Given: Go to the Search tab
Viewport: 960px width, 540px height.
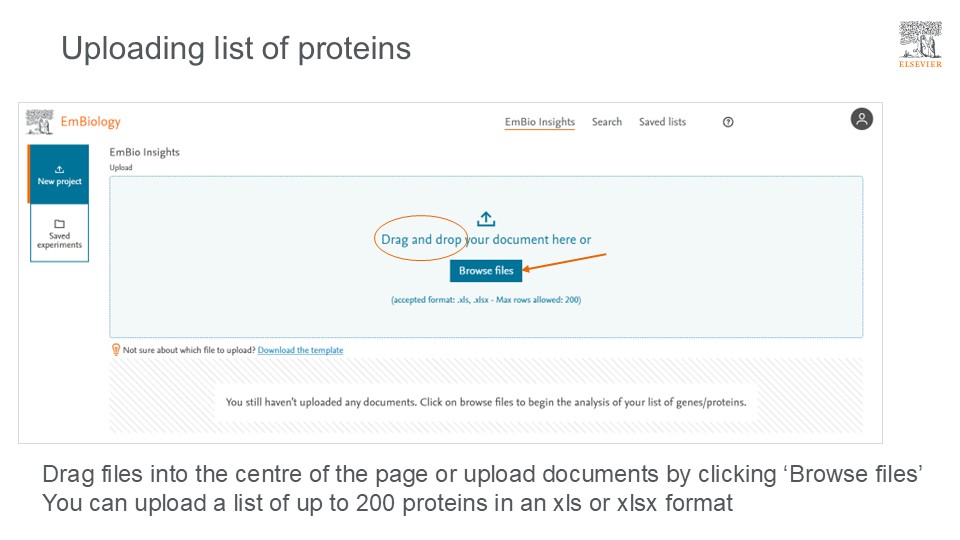Looking at the screenshot, I should pyautogui.click(x=607, y=122).
